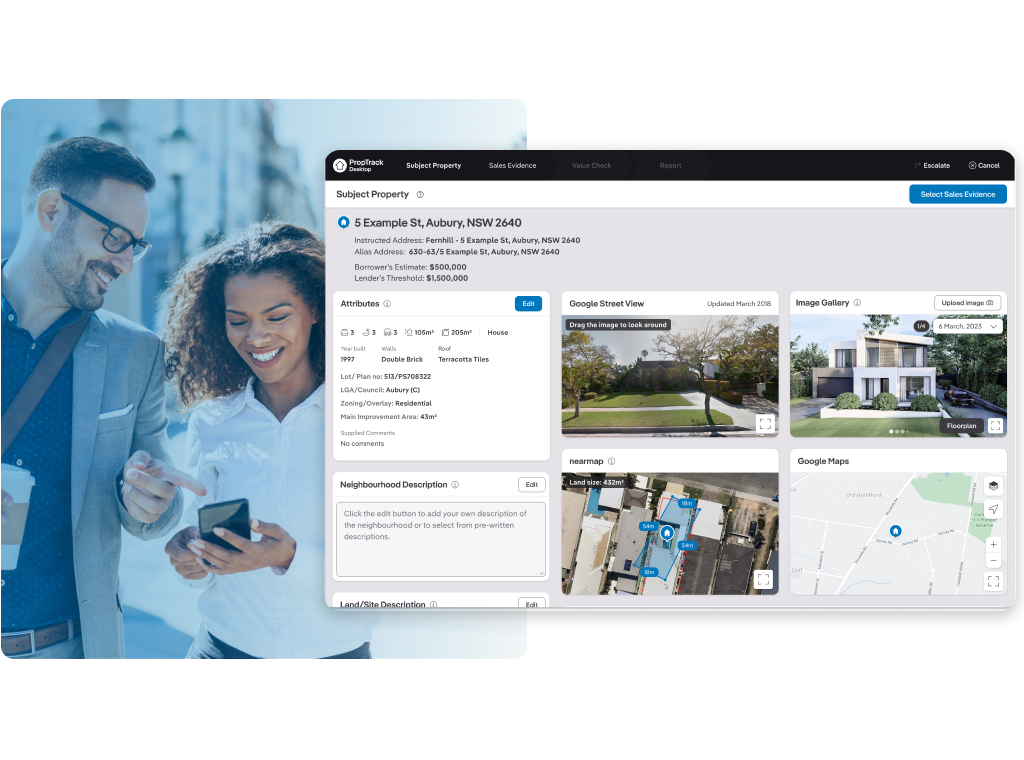Open the Image Gallery info icon
The image size is (1024, 760).
pos(857,303)
